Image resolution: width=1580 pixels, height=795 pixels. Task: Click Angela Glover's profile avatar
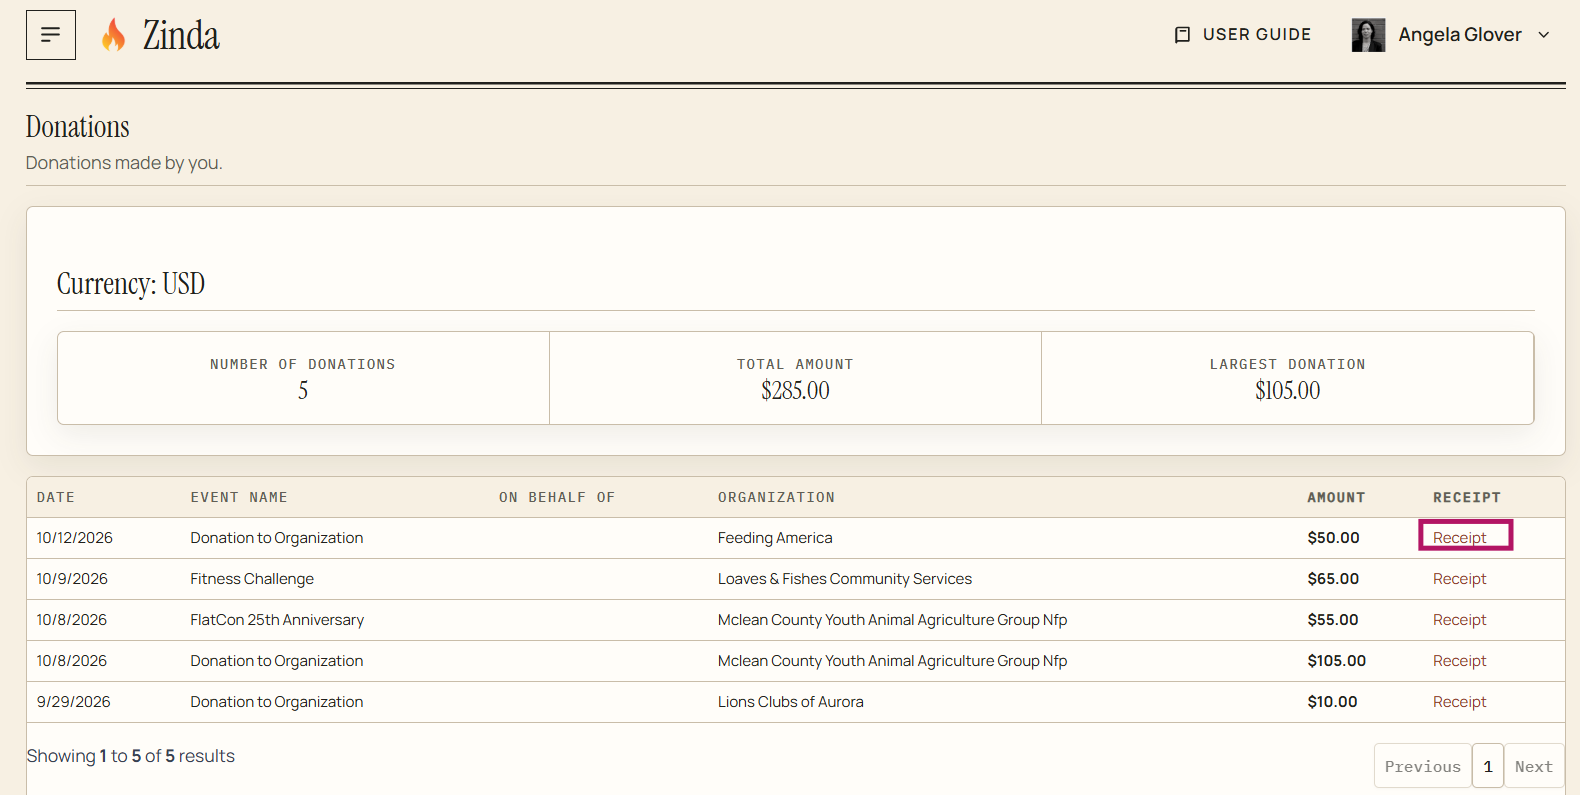[1368, 35]
